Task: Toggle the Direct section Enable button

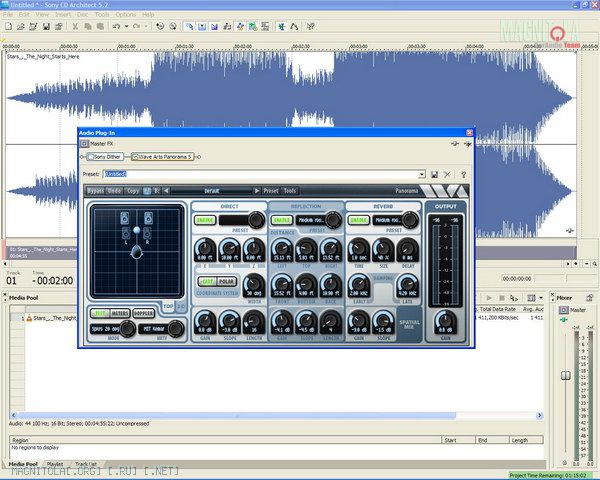Action: [204, 220]
